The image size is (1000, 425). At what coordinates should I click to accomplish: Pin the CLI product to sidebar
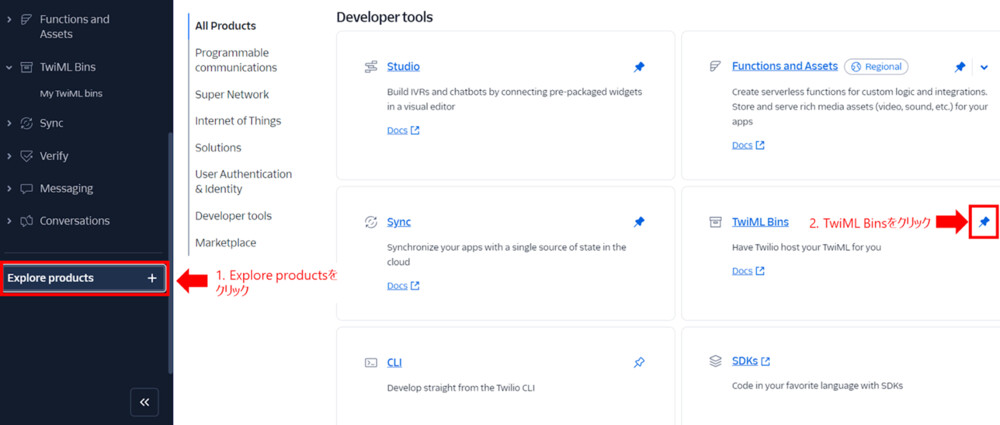coord(639,362)
